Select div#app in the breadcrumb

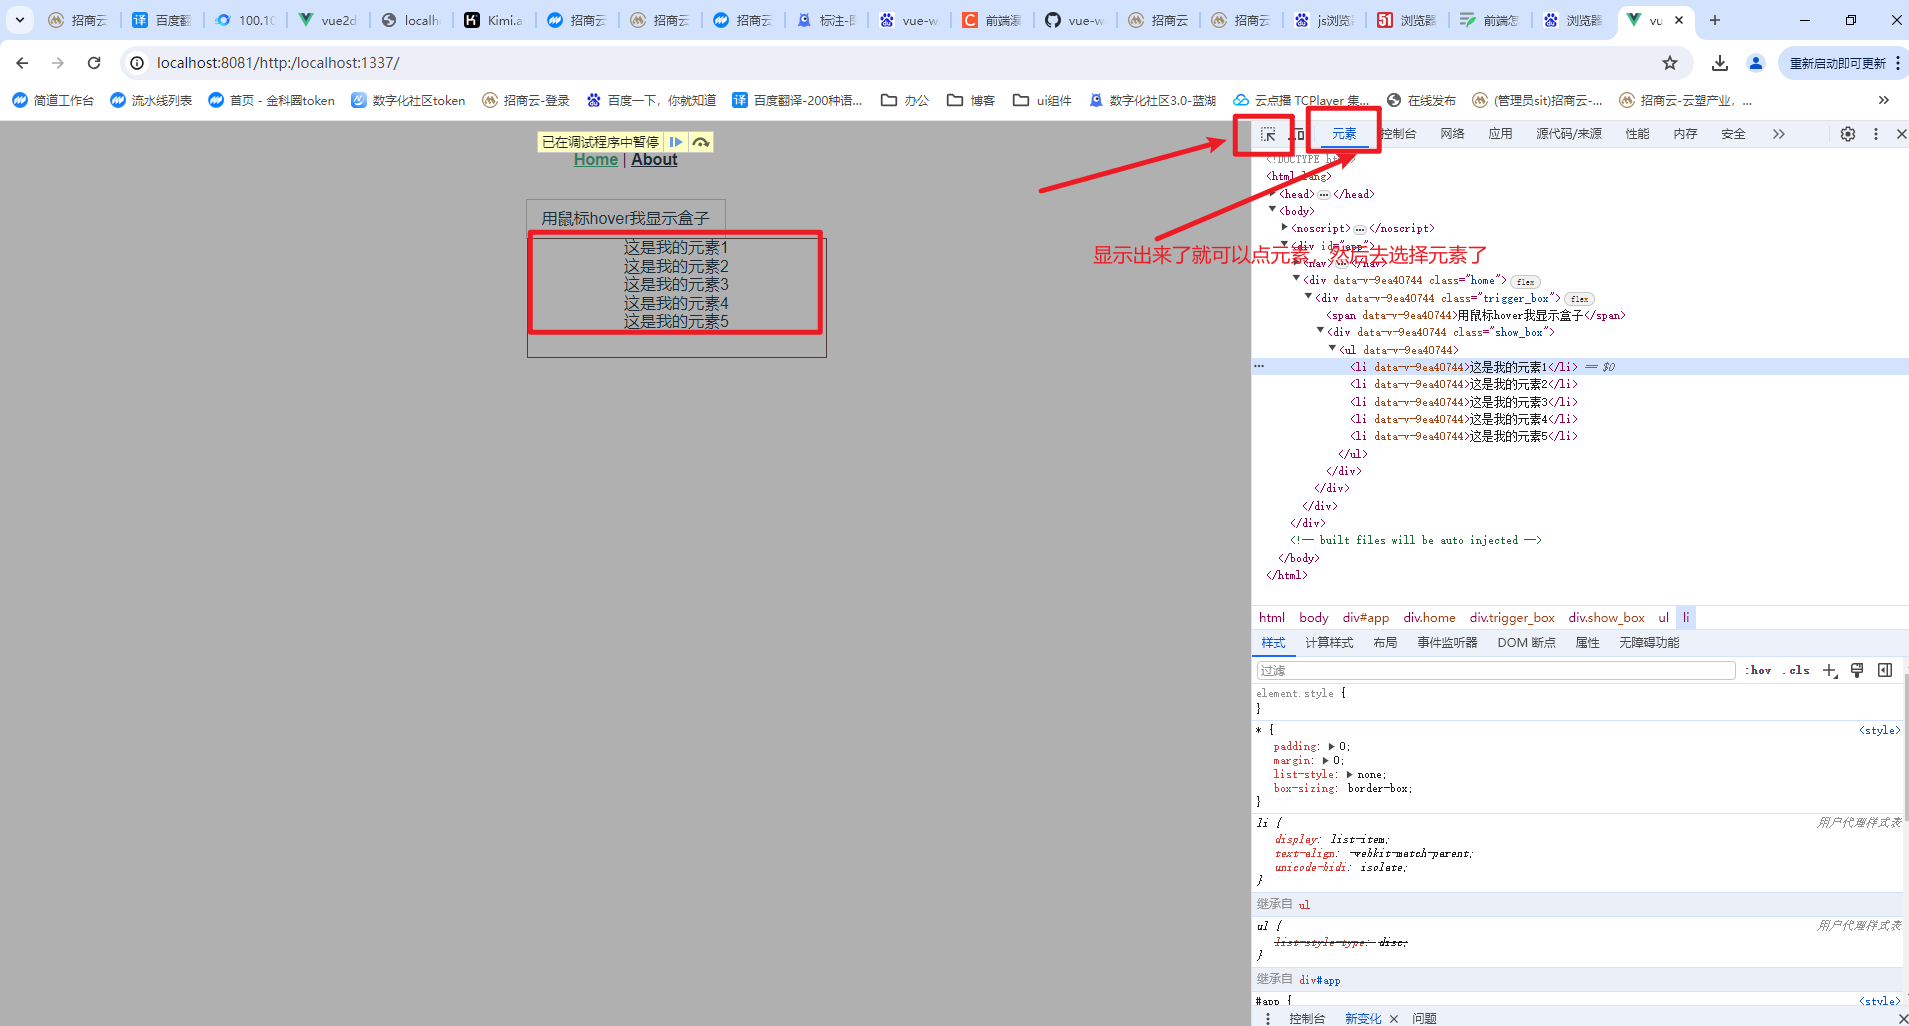(x=1366, y=618)
